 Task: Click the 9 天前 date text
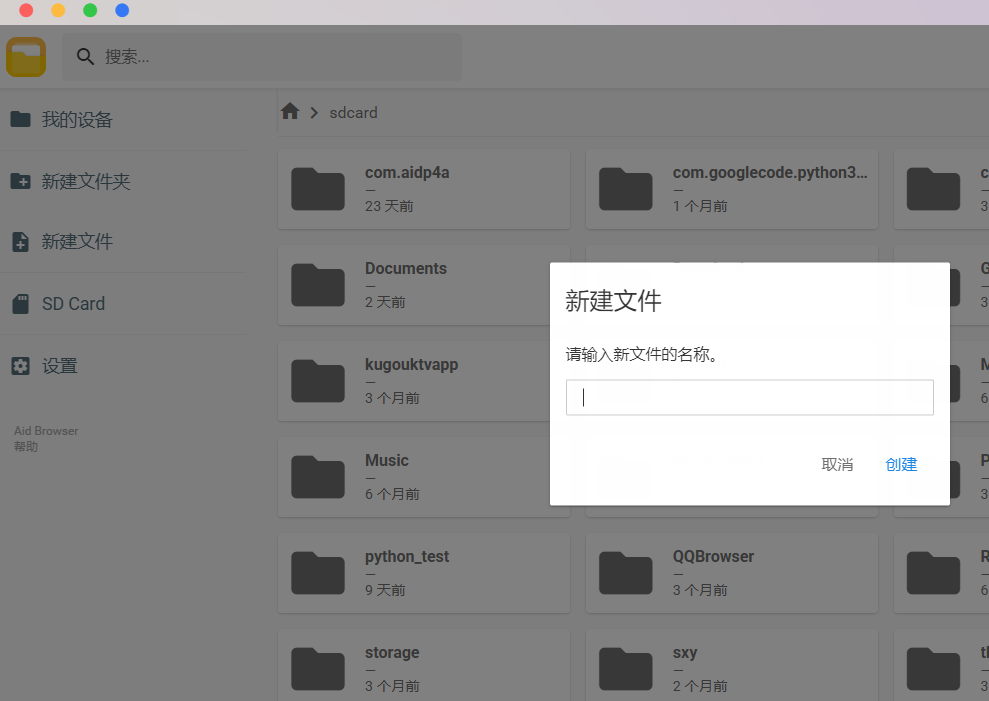[x=385, y=590]
